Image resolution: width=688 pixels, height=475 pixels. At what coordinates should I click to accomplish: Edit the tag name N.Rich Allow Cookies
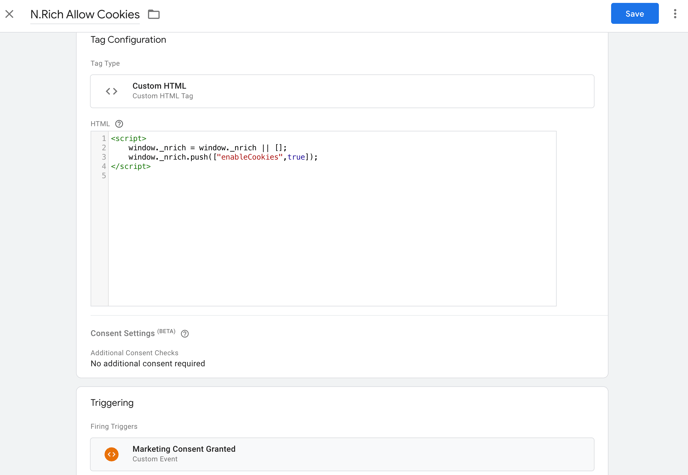(85, 14)
